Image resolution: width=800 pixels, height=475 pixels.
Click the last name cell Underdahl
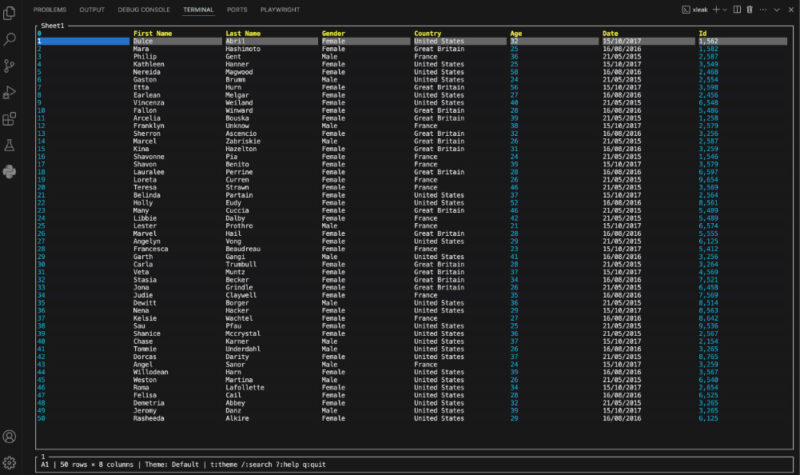pyautogui.click(x=243, y=349)
